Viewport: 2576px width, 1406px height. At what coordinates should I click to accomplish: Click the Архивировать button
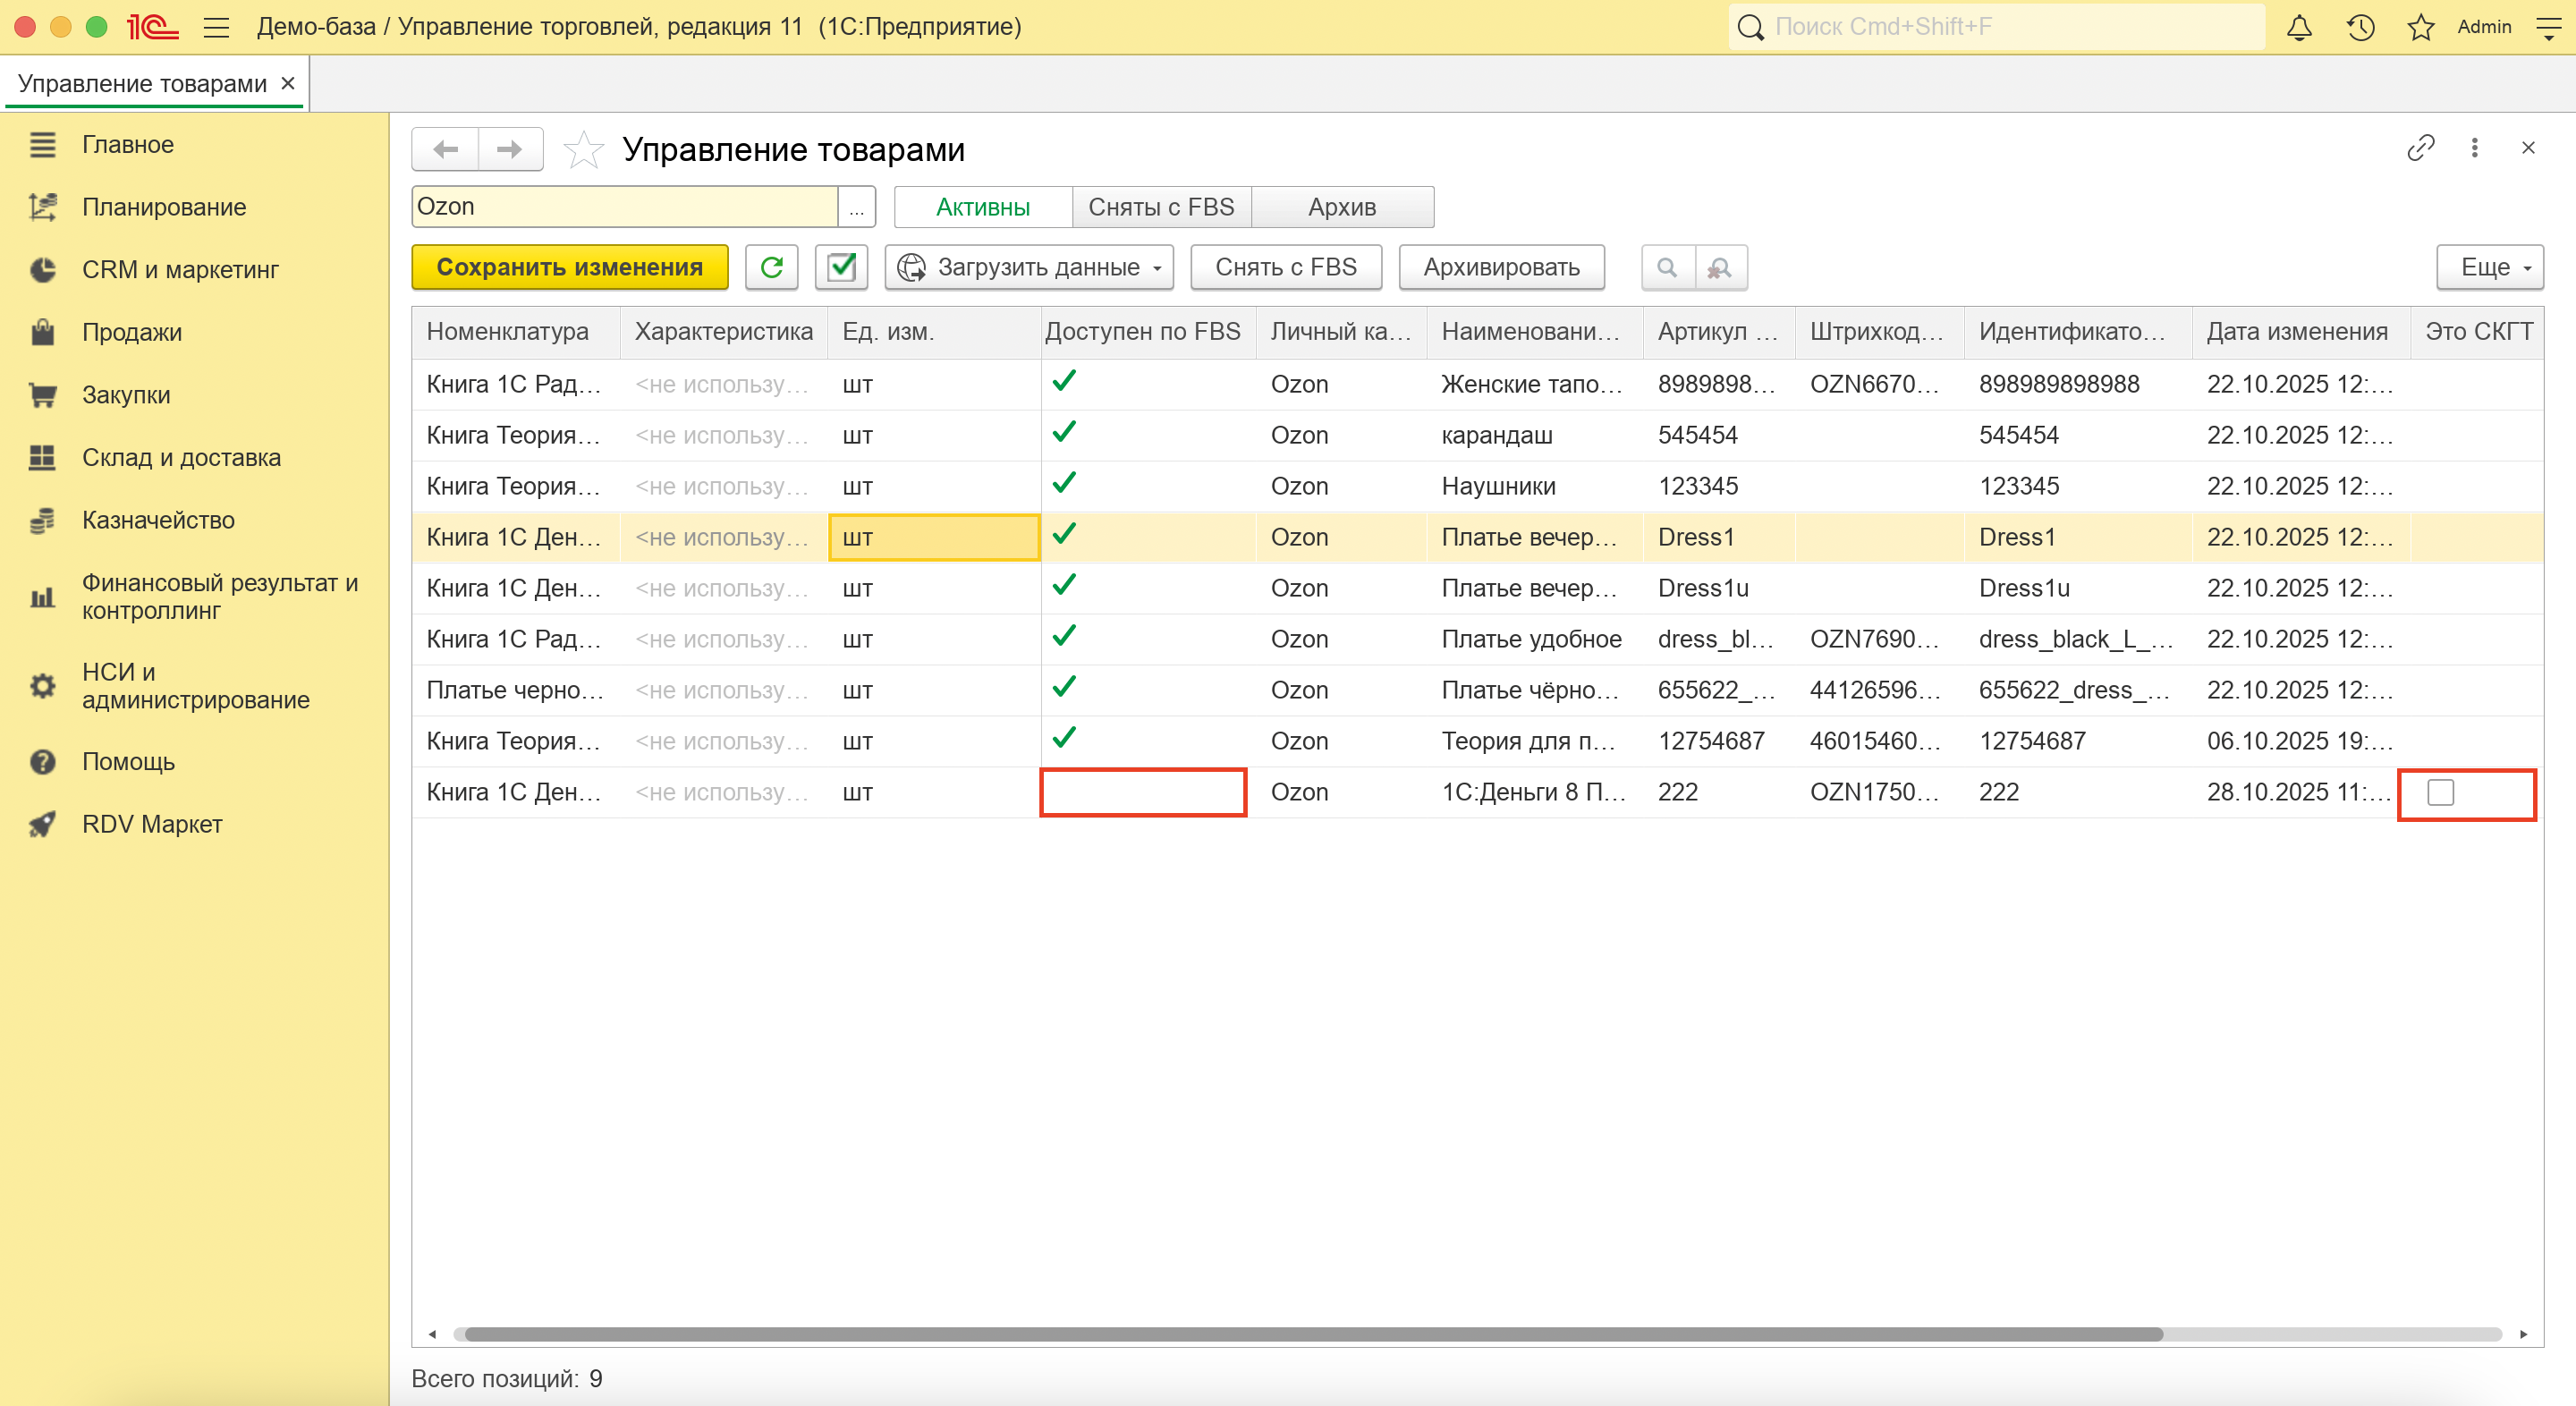pos(1500,267)
